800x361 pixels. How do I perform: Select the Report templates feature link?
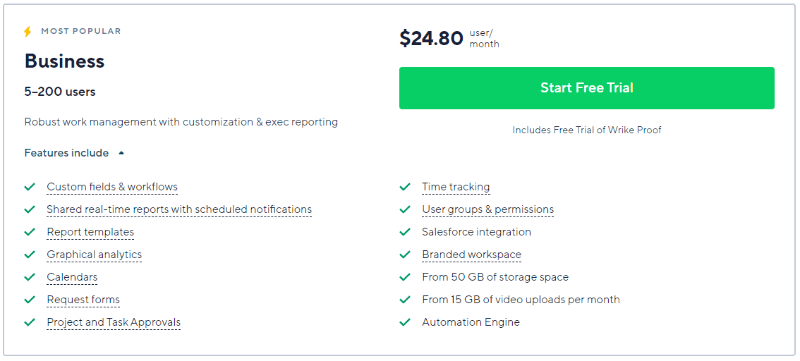click(90, 232)
